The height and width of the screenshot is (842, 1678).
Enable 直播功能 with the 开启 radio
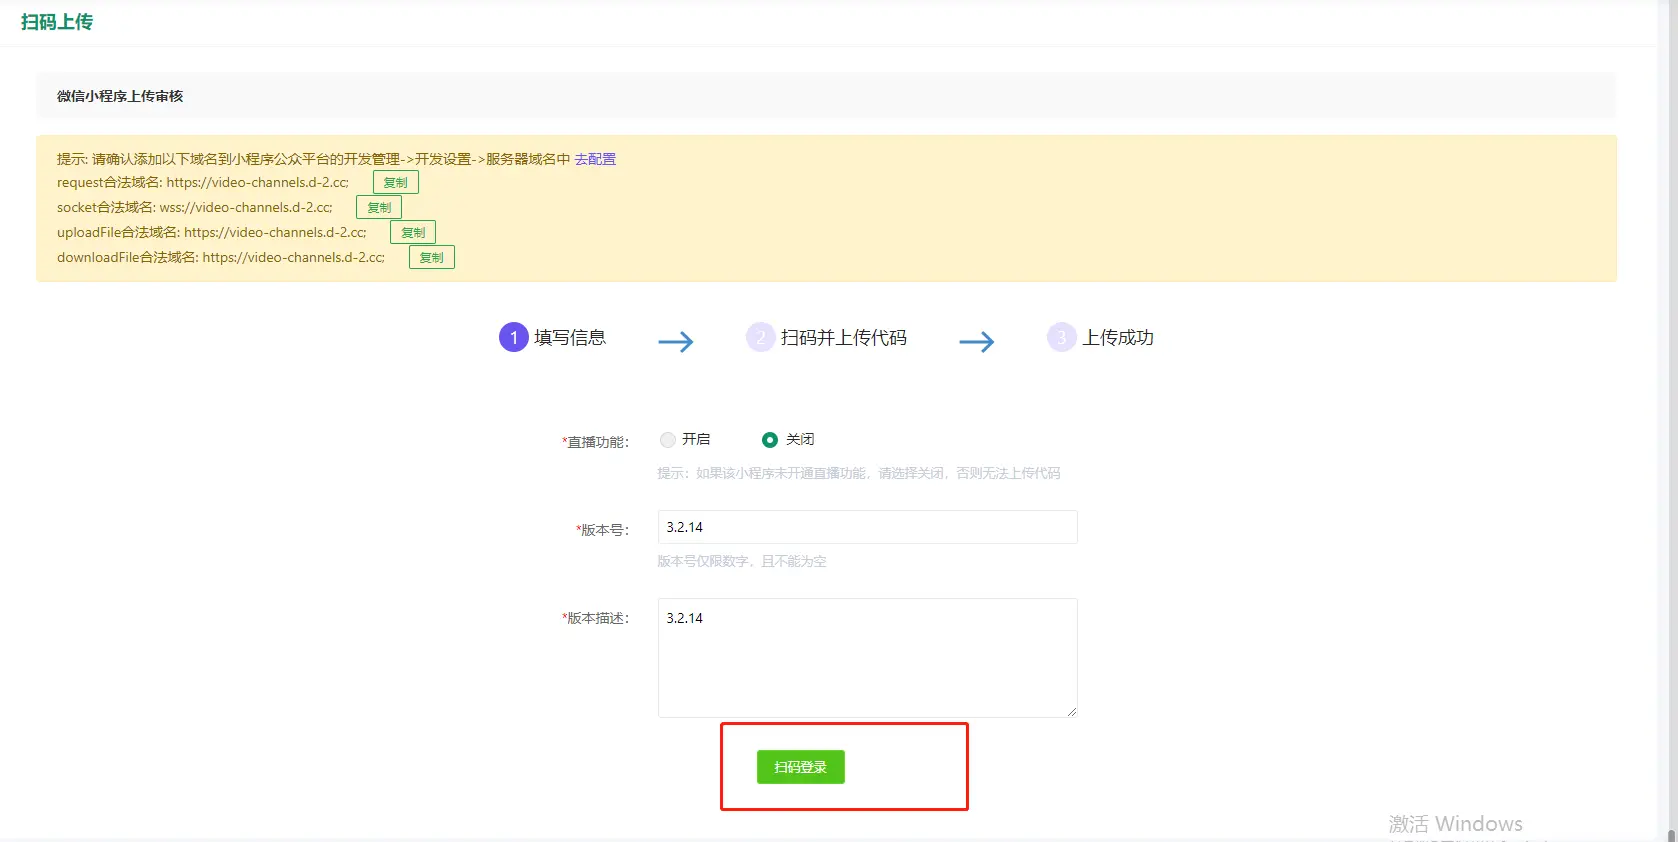coord(668,440)
